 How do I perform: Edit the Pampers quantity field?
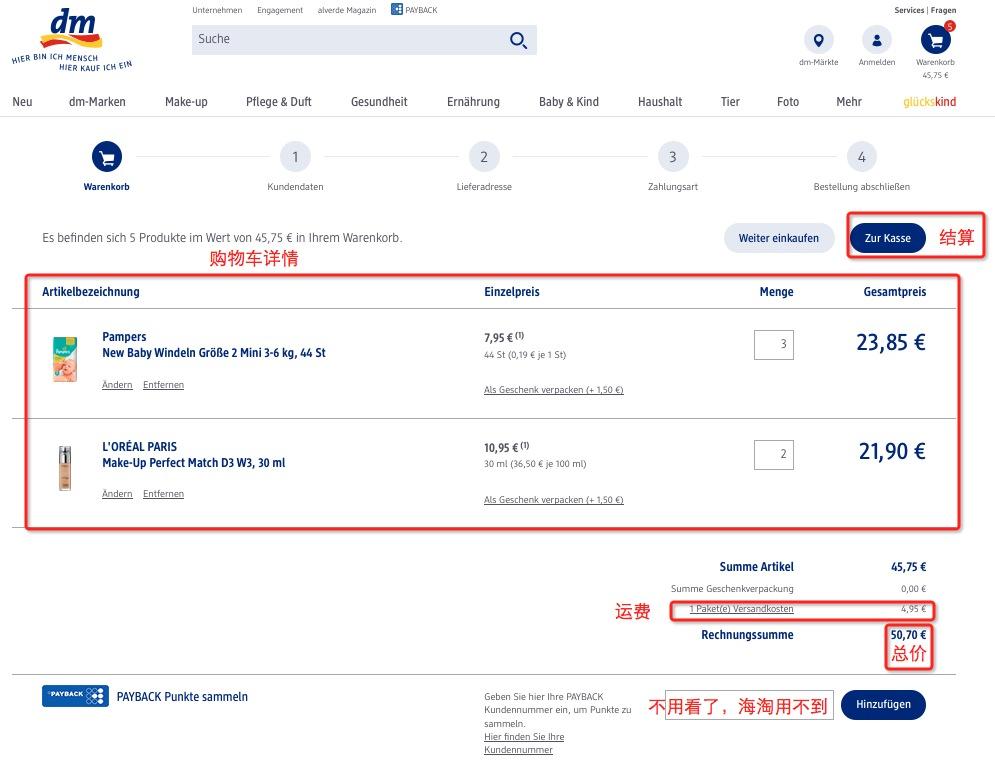pos(774,344)
